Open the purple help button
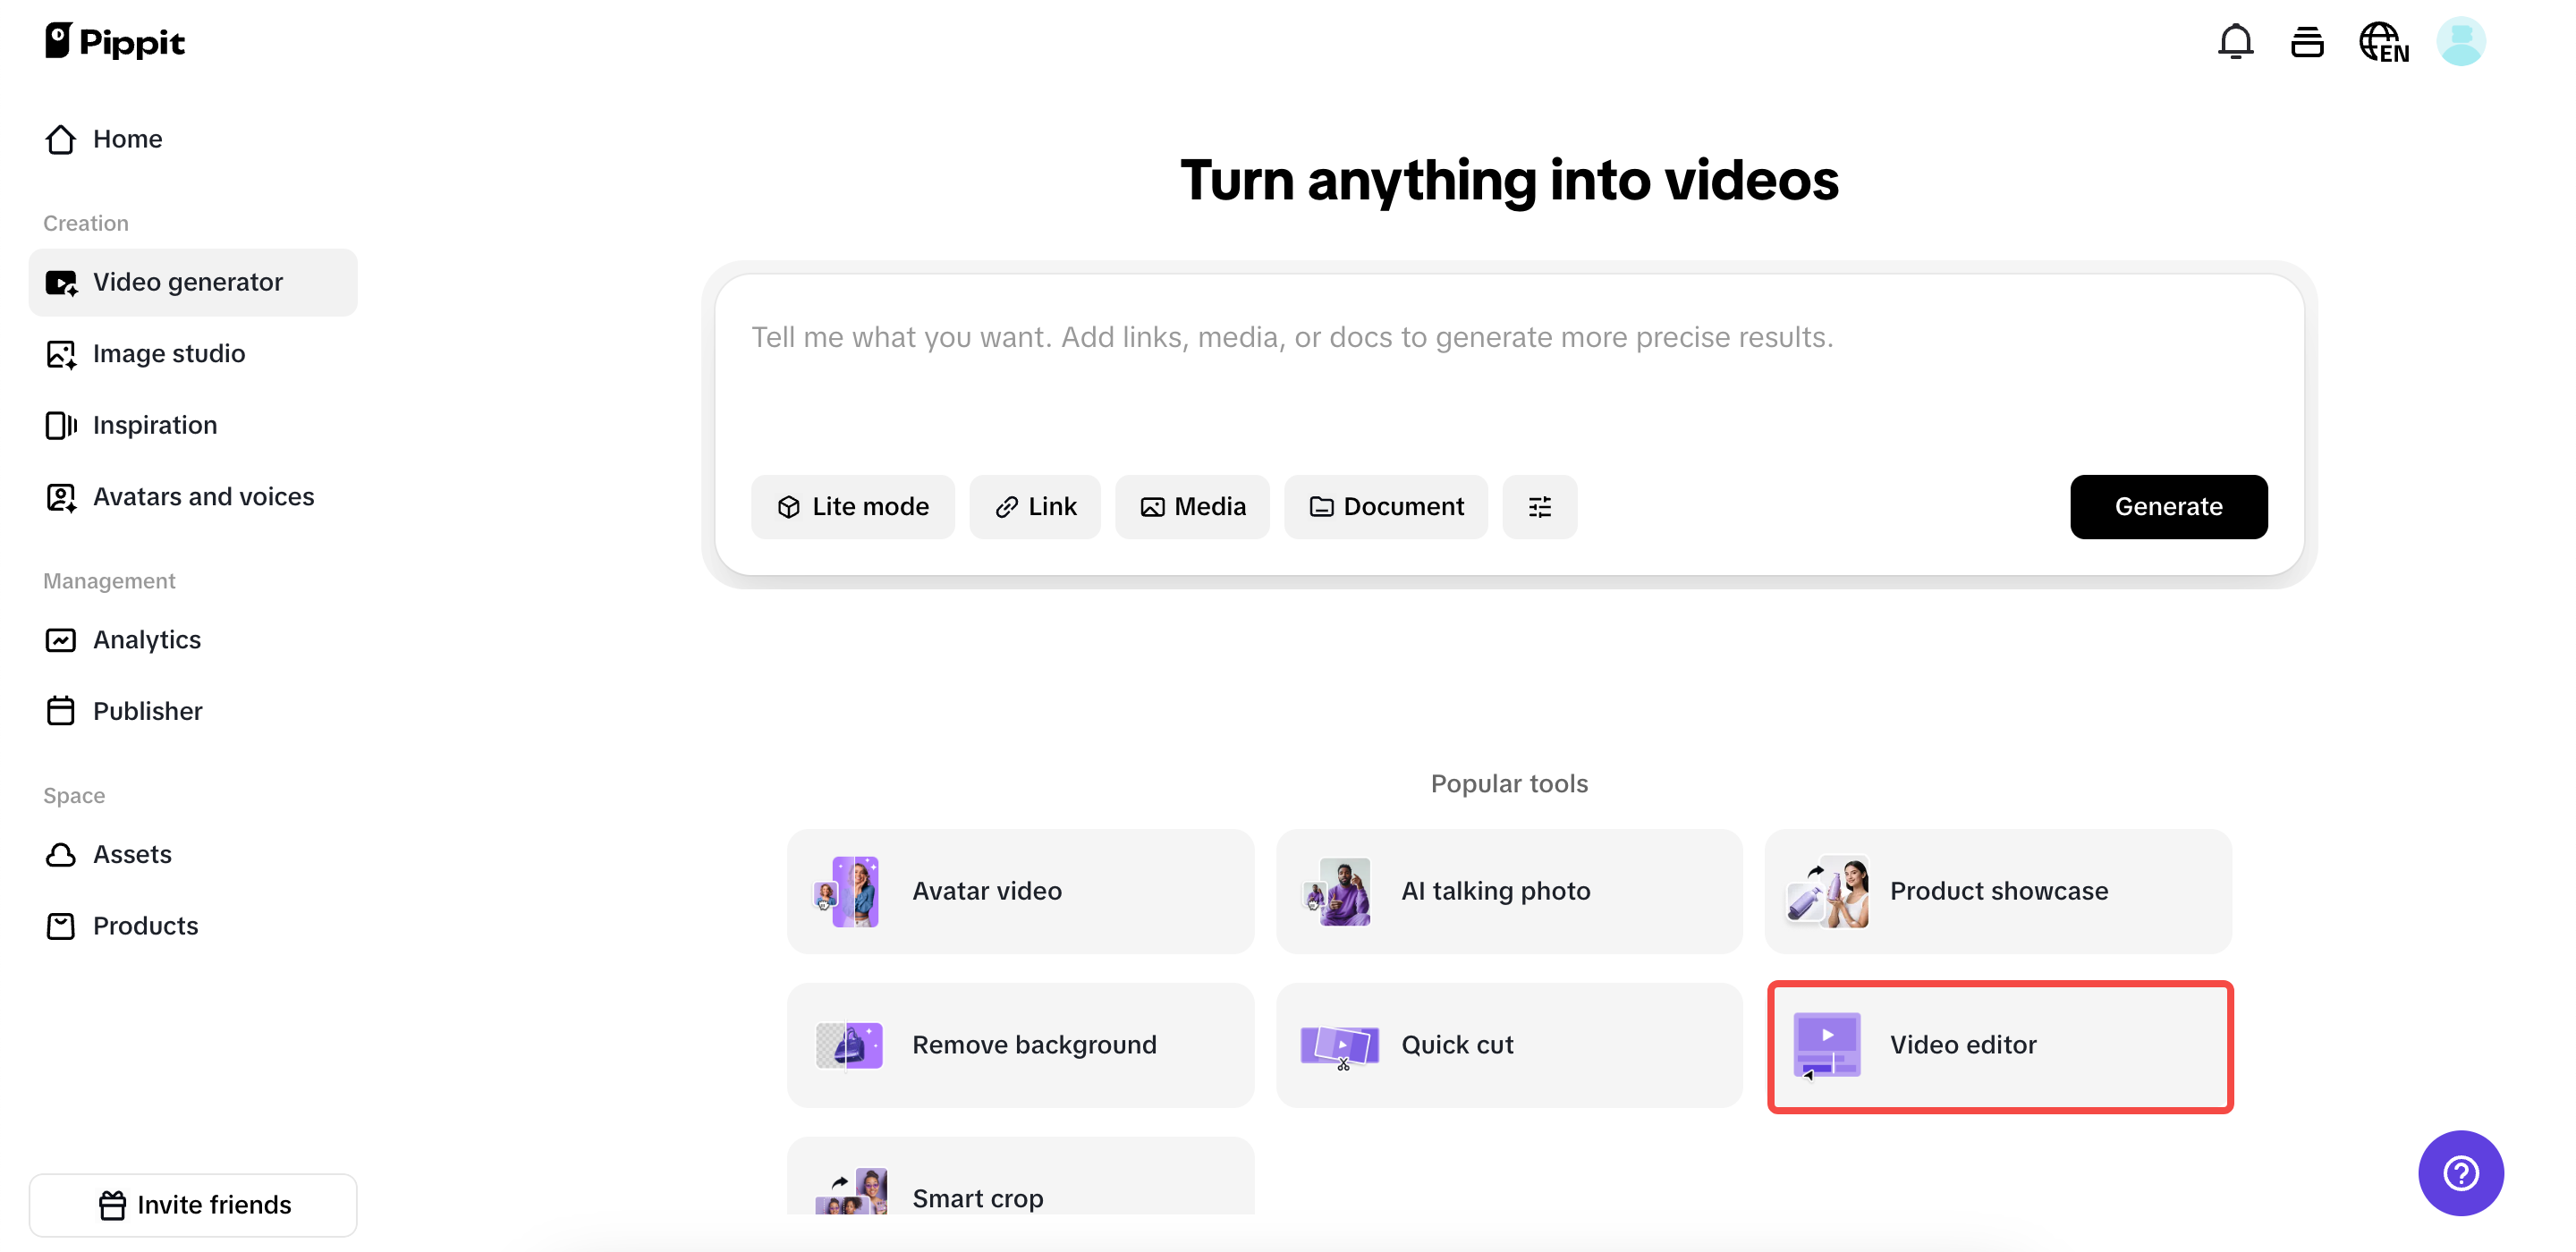 point(2460,1173)
